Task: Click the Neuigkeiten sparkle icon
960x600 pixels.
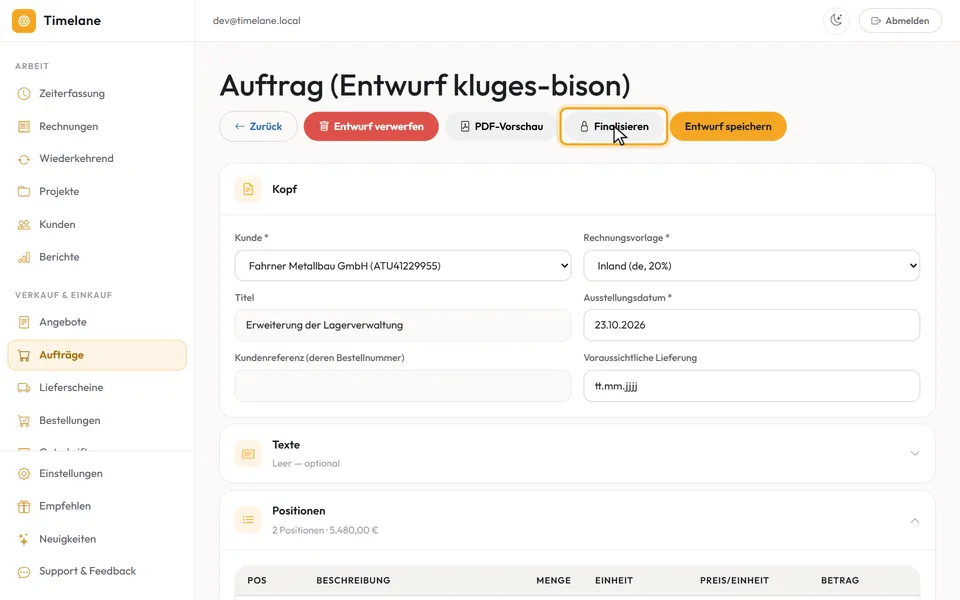Action: pos(24,539)
